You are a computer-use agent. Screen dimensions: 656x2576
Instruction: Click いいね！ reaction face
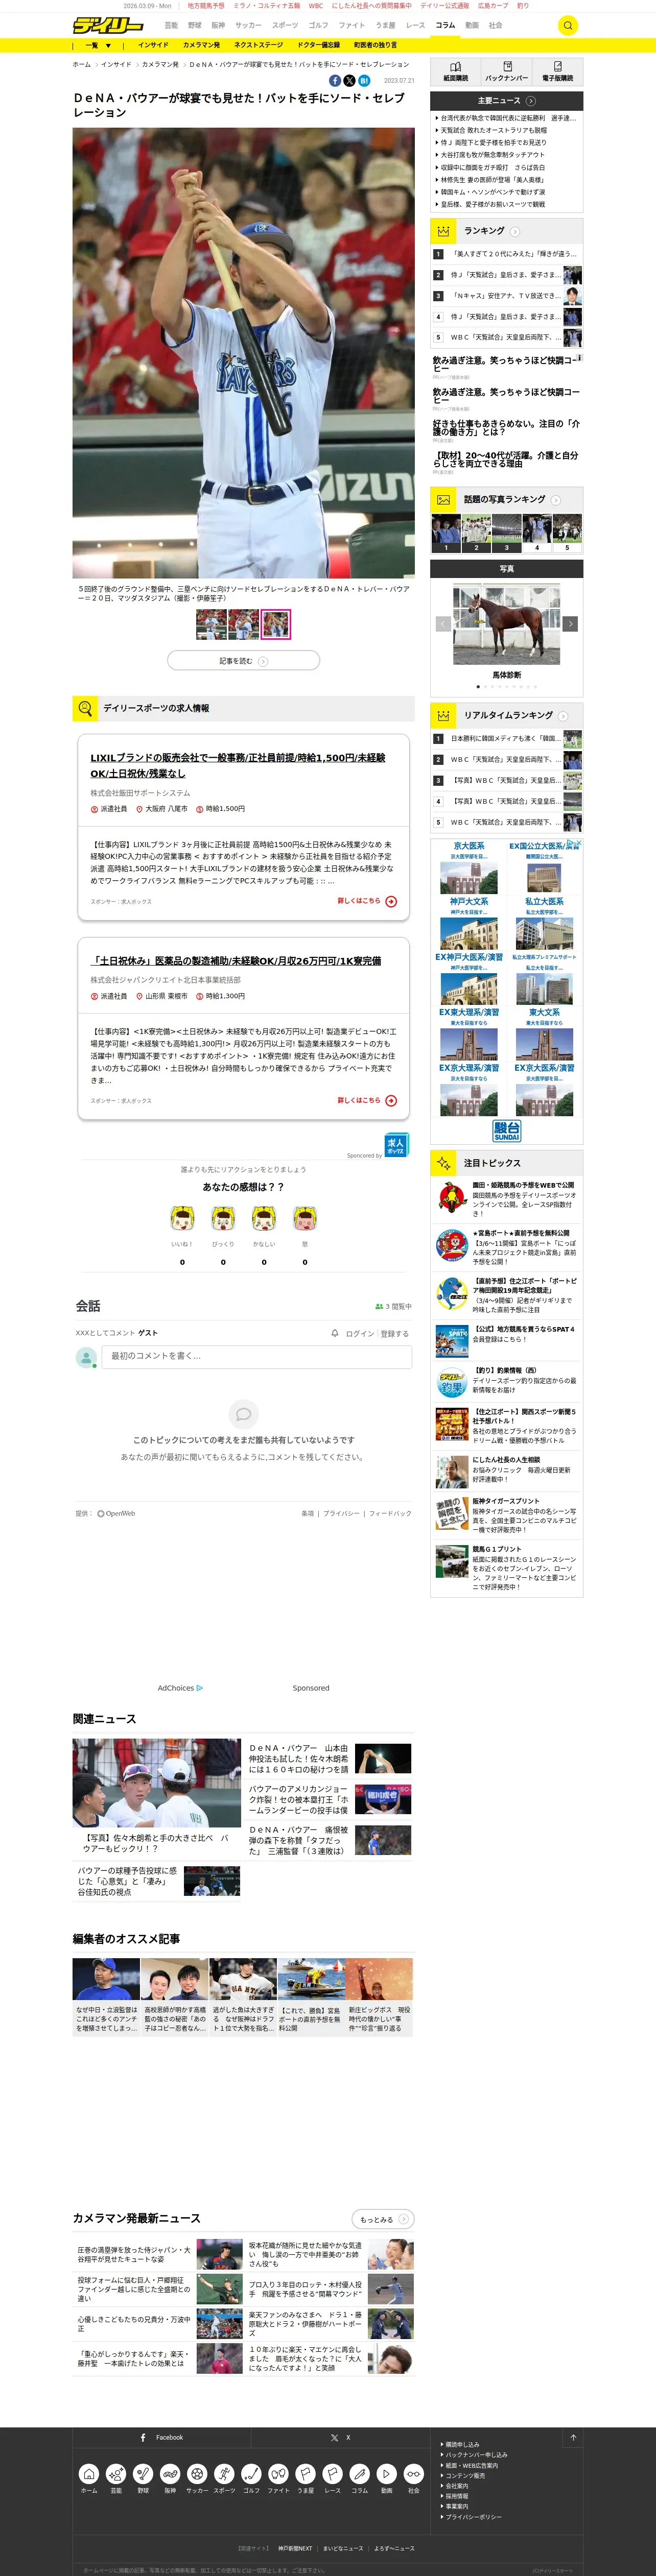(182, 1218)
